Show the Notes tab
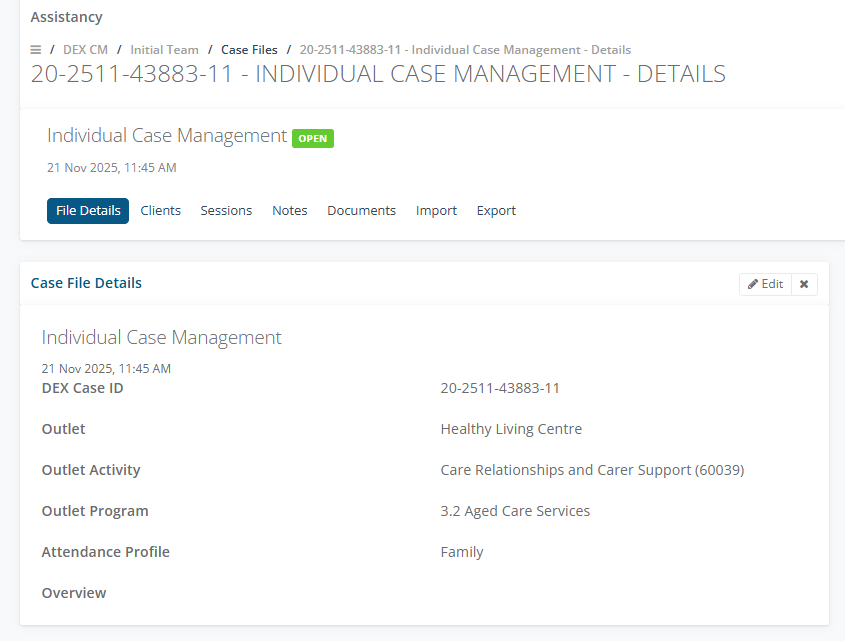The width and height of the screenshot is (845, 641). coord(290,211)
